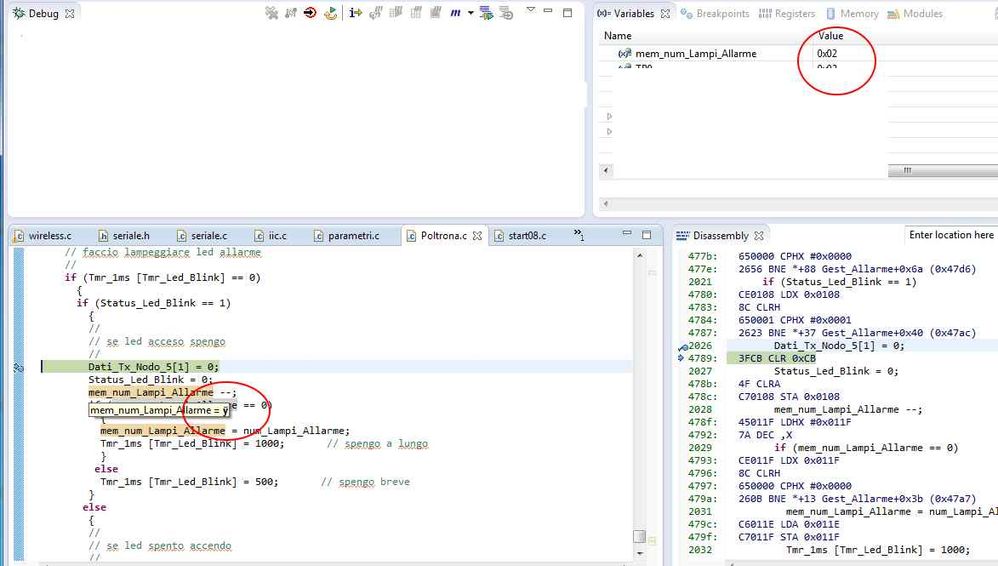The height and width of the screenshot is (566, 998).
Task: Click the greyed stacked-lines icon in Debug toolbar
Action: pyautogui.click(x=507, y=13)
